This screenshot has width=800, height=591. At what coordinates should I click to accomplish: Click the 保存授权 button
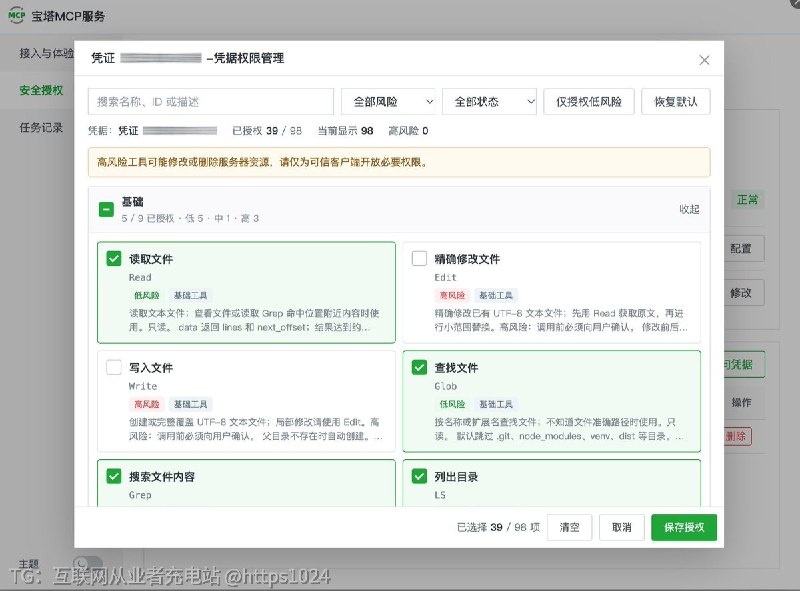pos(684,527)
